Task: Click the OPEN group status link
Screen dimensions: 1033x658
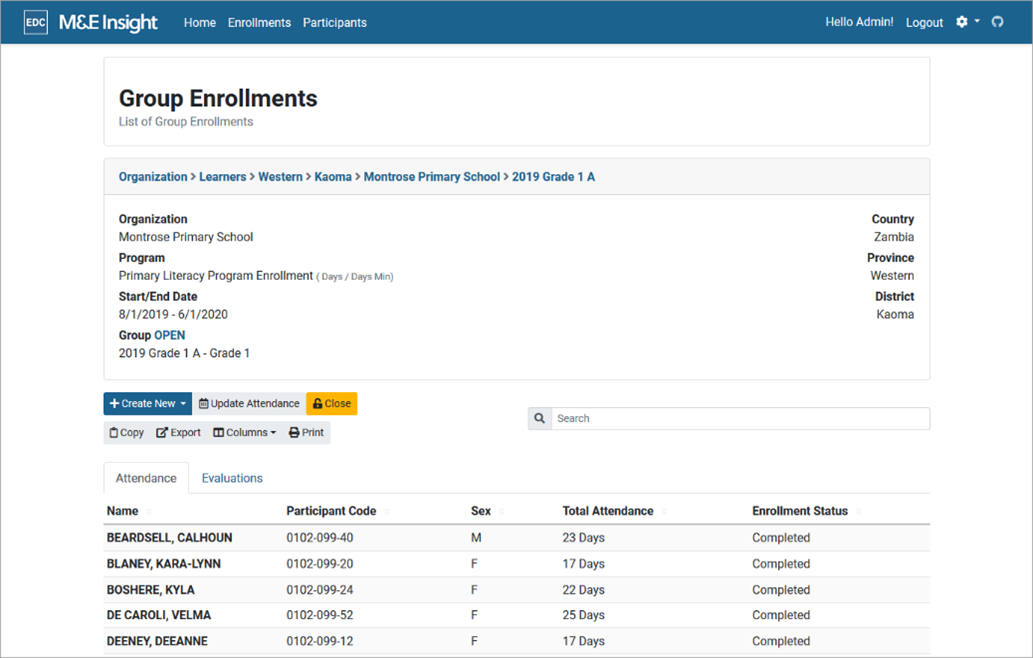Action: tap(169, 335)
